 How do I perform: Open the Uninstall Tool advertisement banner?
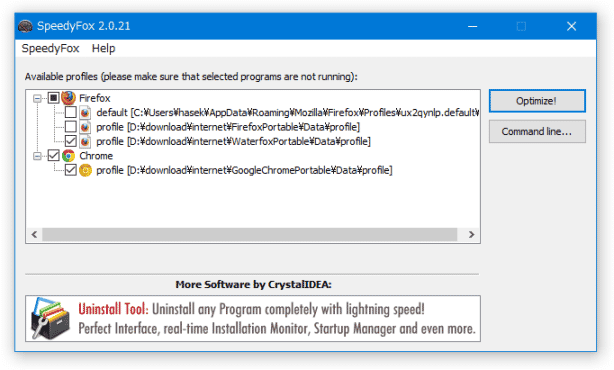point(253,319)
